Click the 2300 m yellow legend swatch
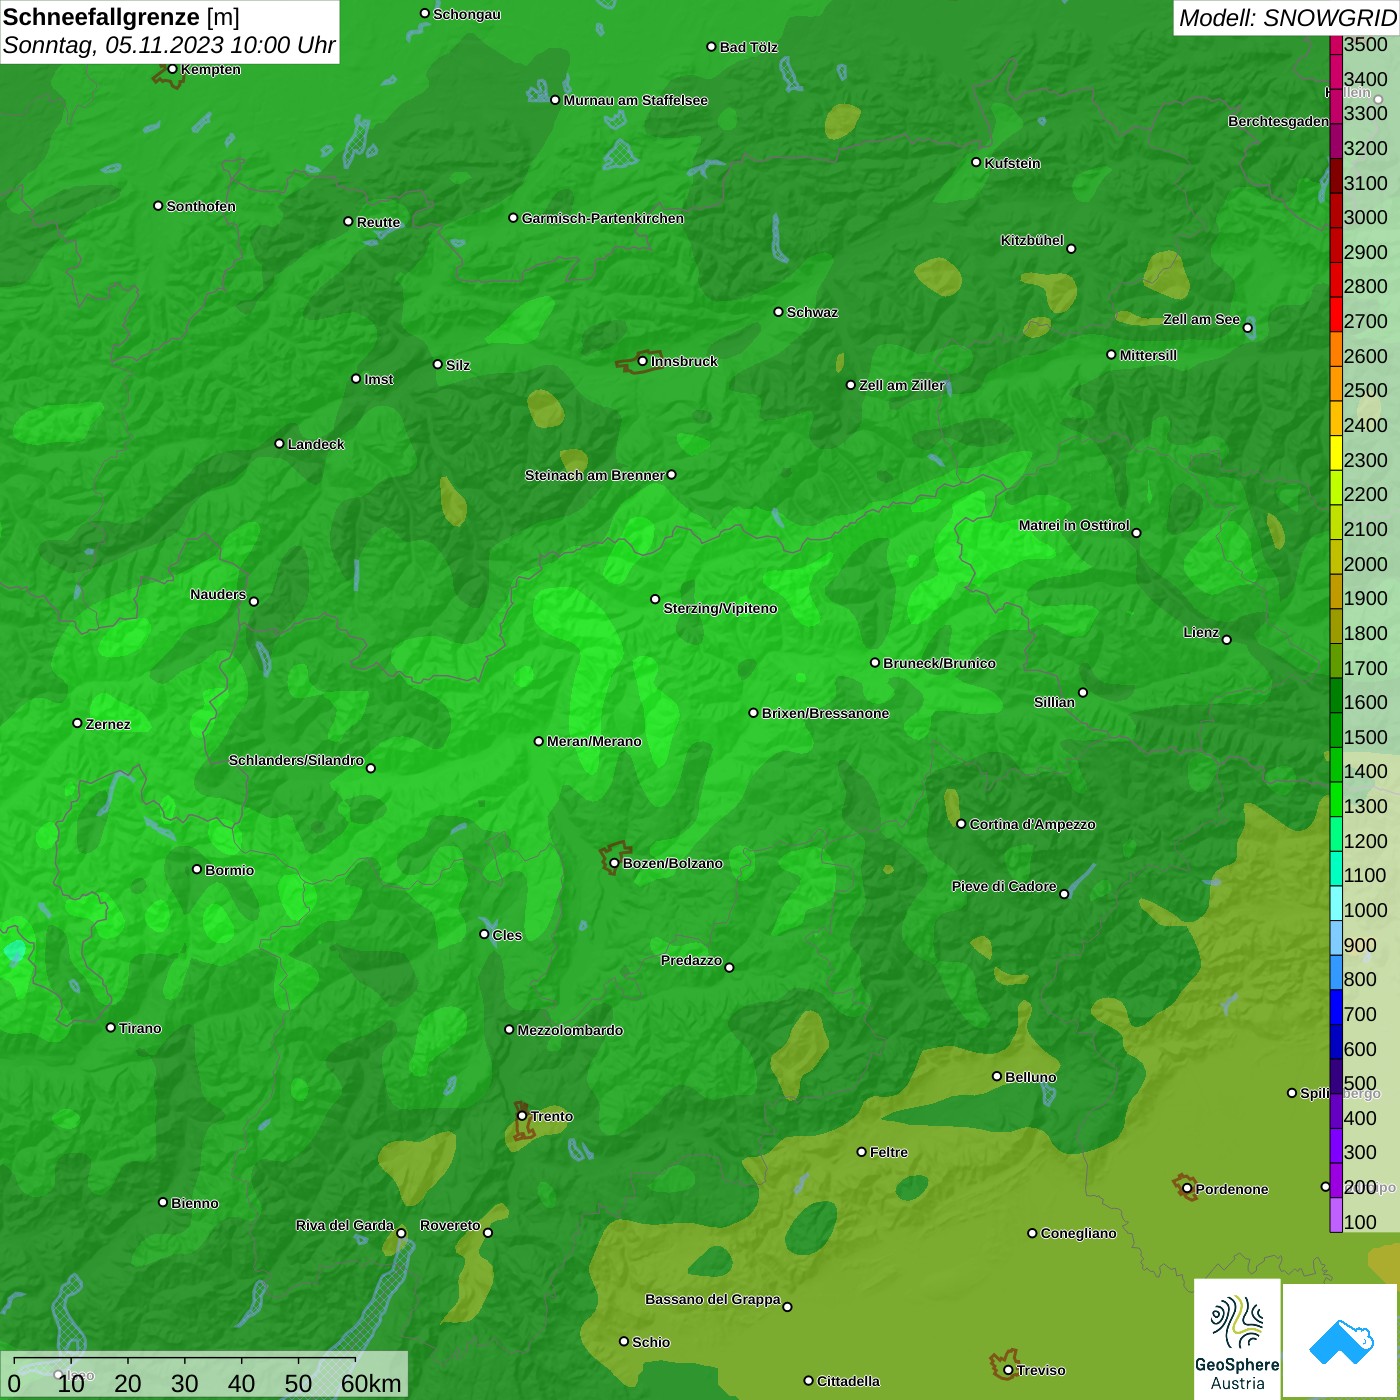Screen dimensions: 1400x1400 point(1336,452)
